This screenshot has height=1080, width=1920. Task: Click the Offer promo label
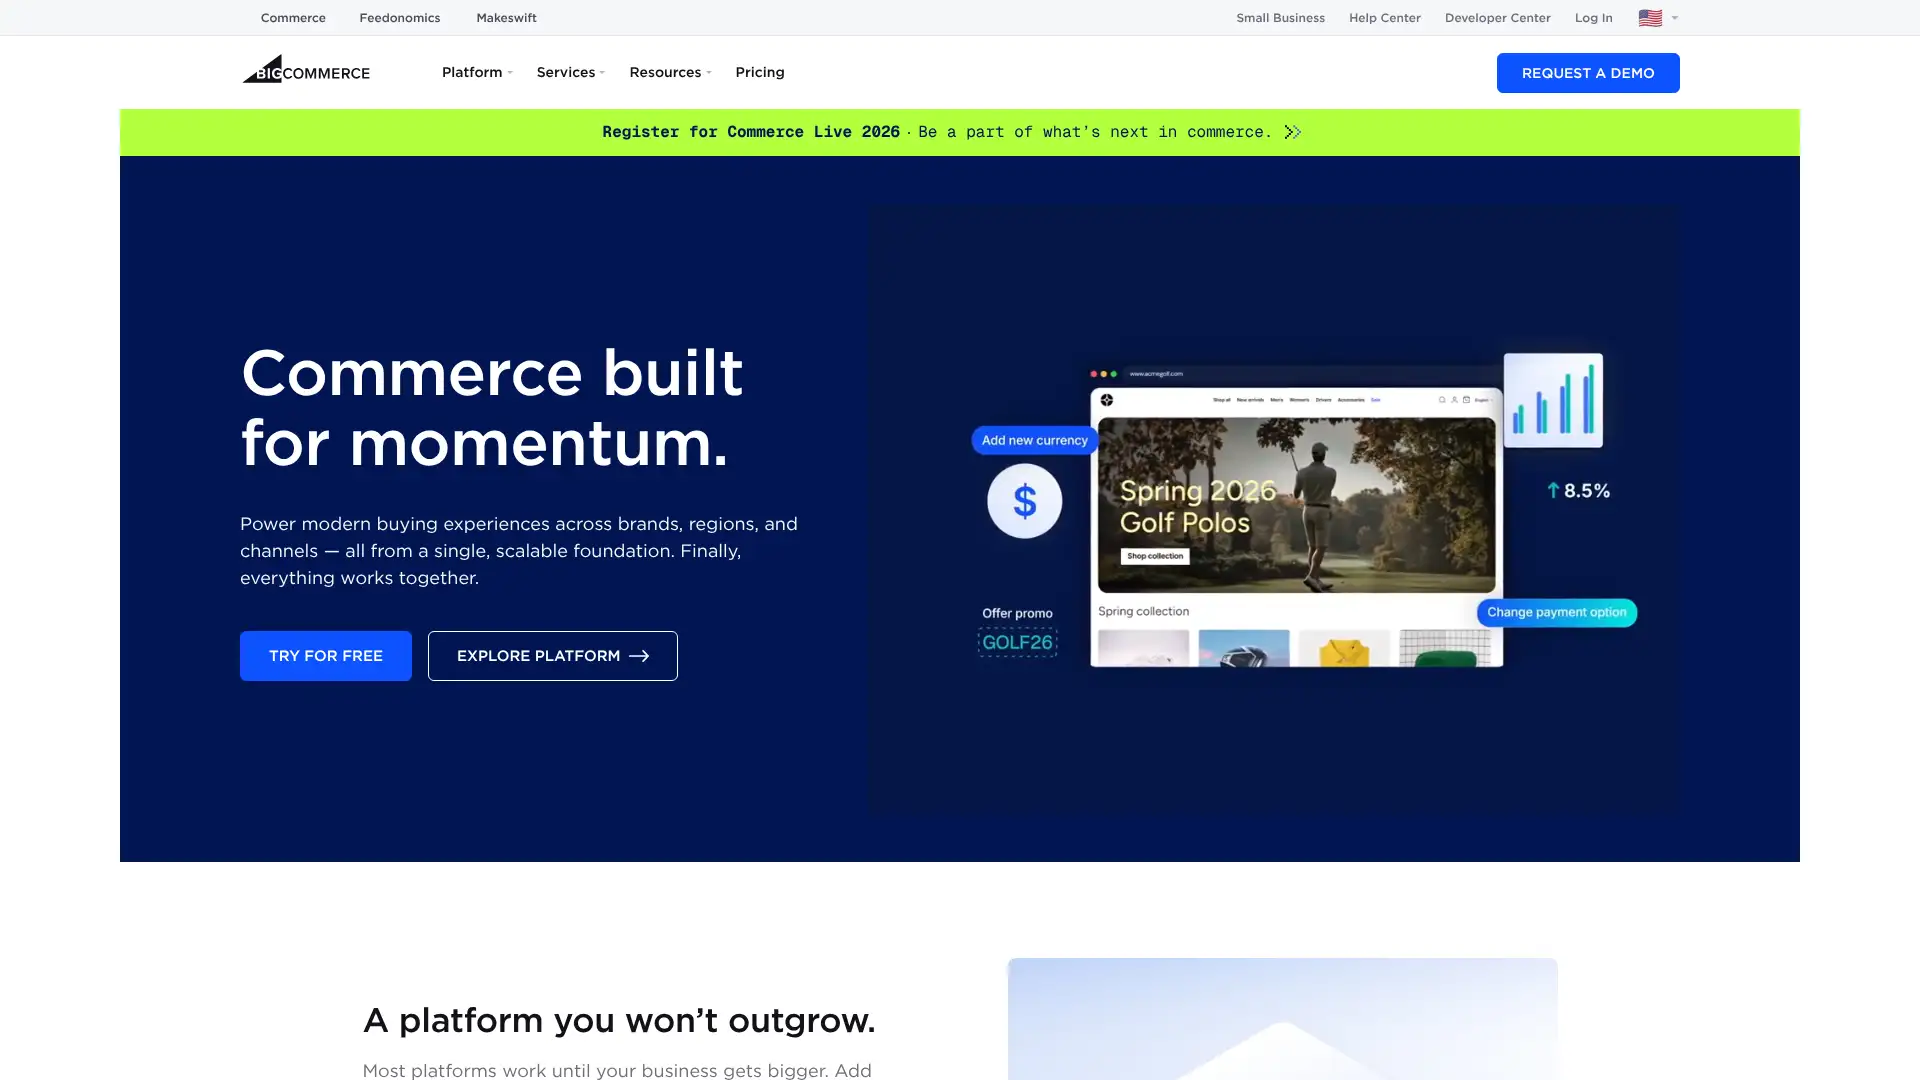click(1017, 613)
